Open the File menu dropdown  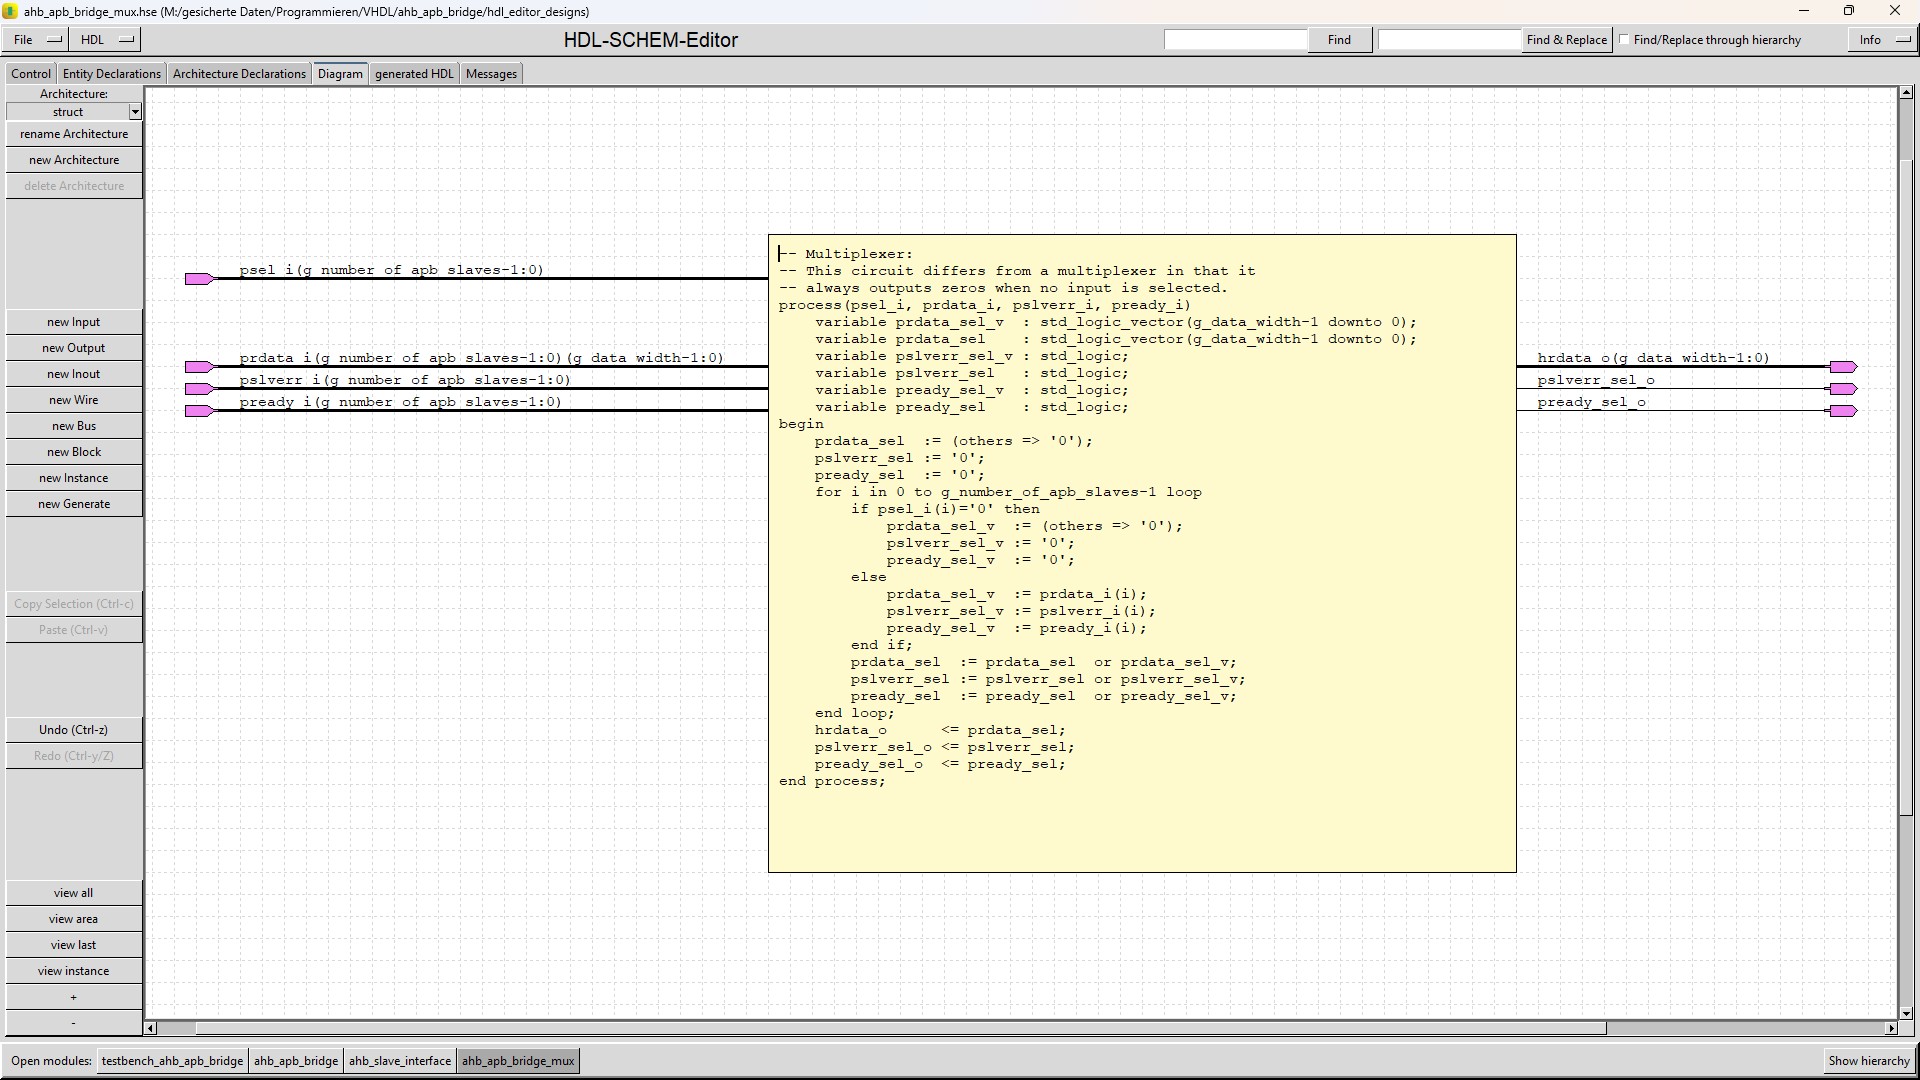(37, 40)
